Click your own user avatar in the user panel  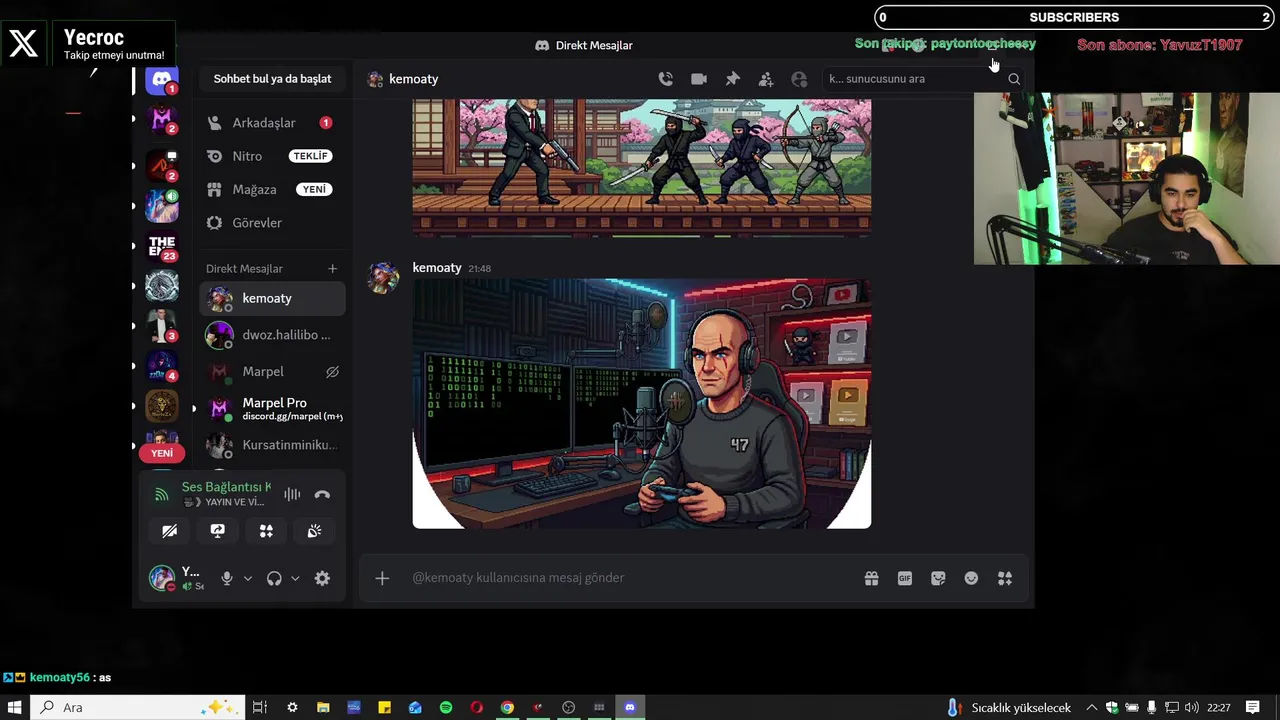(162, 578)
